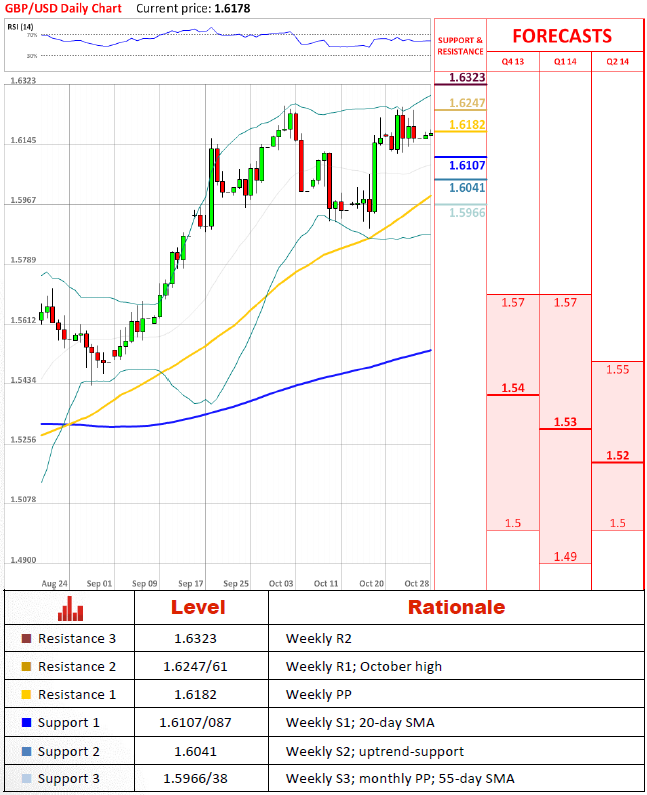Select the Q2 14 forecast column header
The image size is (647, 795).
point(618,61)
